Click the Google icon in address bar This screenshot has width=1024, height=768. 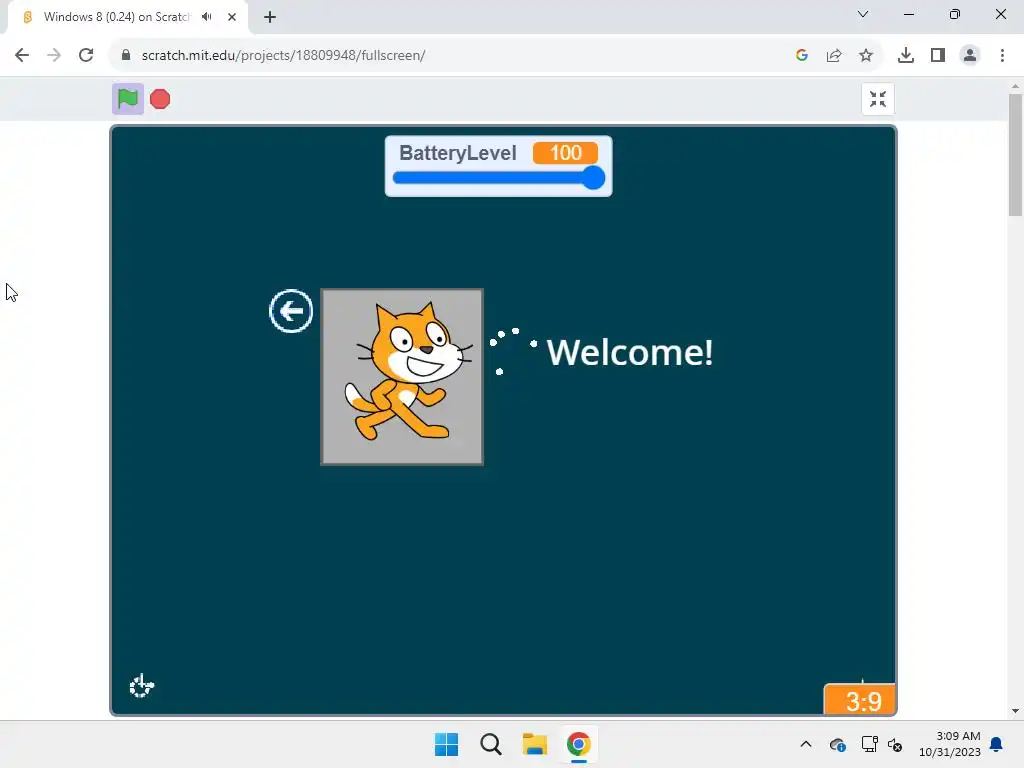pyautogui.click(x=802, y=56)
